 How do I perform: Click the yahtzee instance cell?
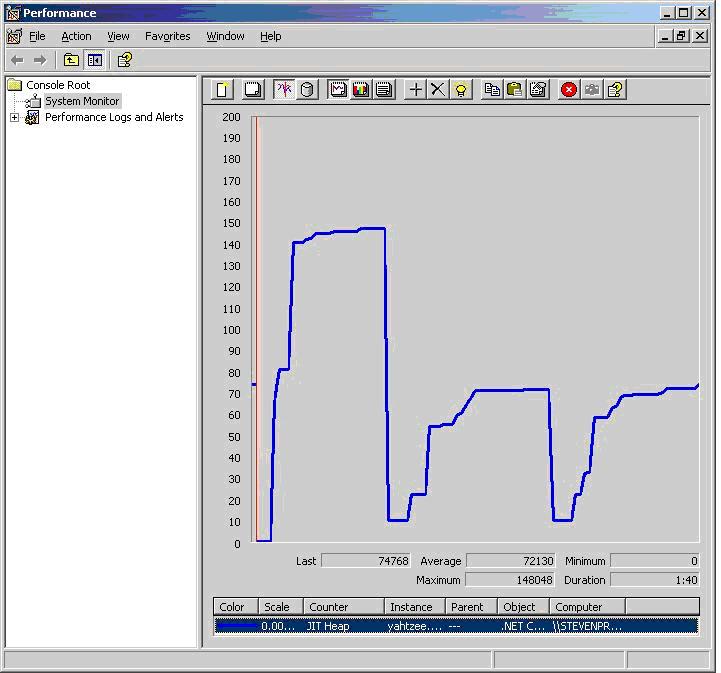[x=415, y=626]
